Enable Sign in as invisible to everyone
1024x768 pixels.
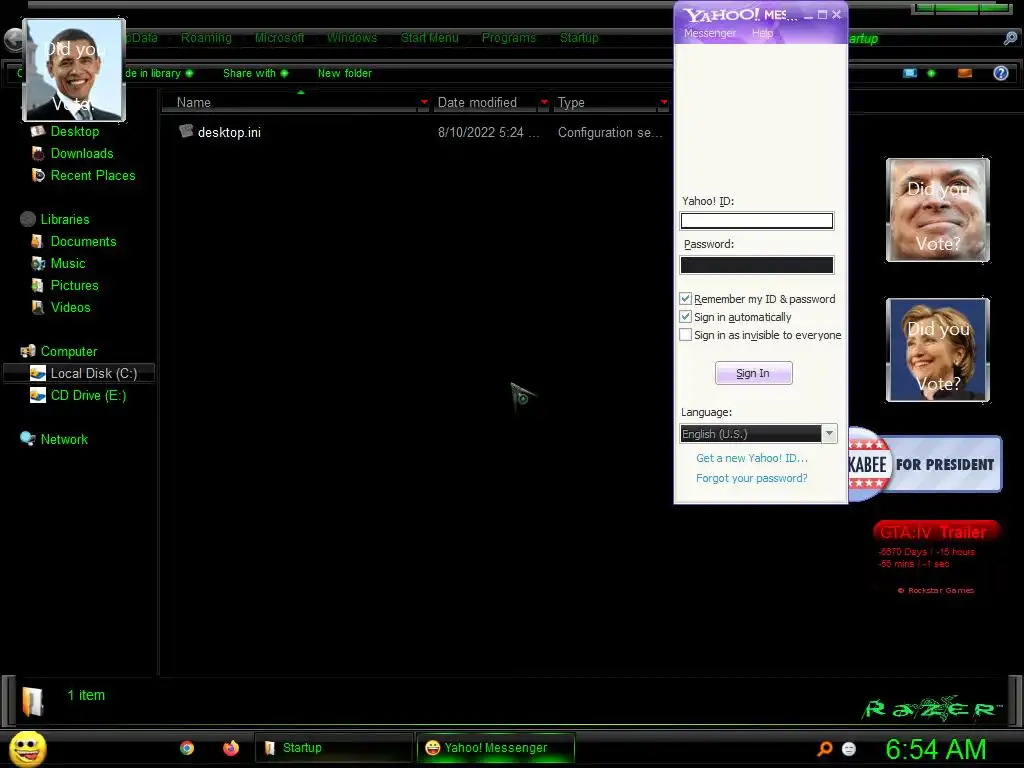point(685,335)
